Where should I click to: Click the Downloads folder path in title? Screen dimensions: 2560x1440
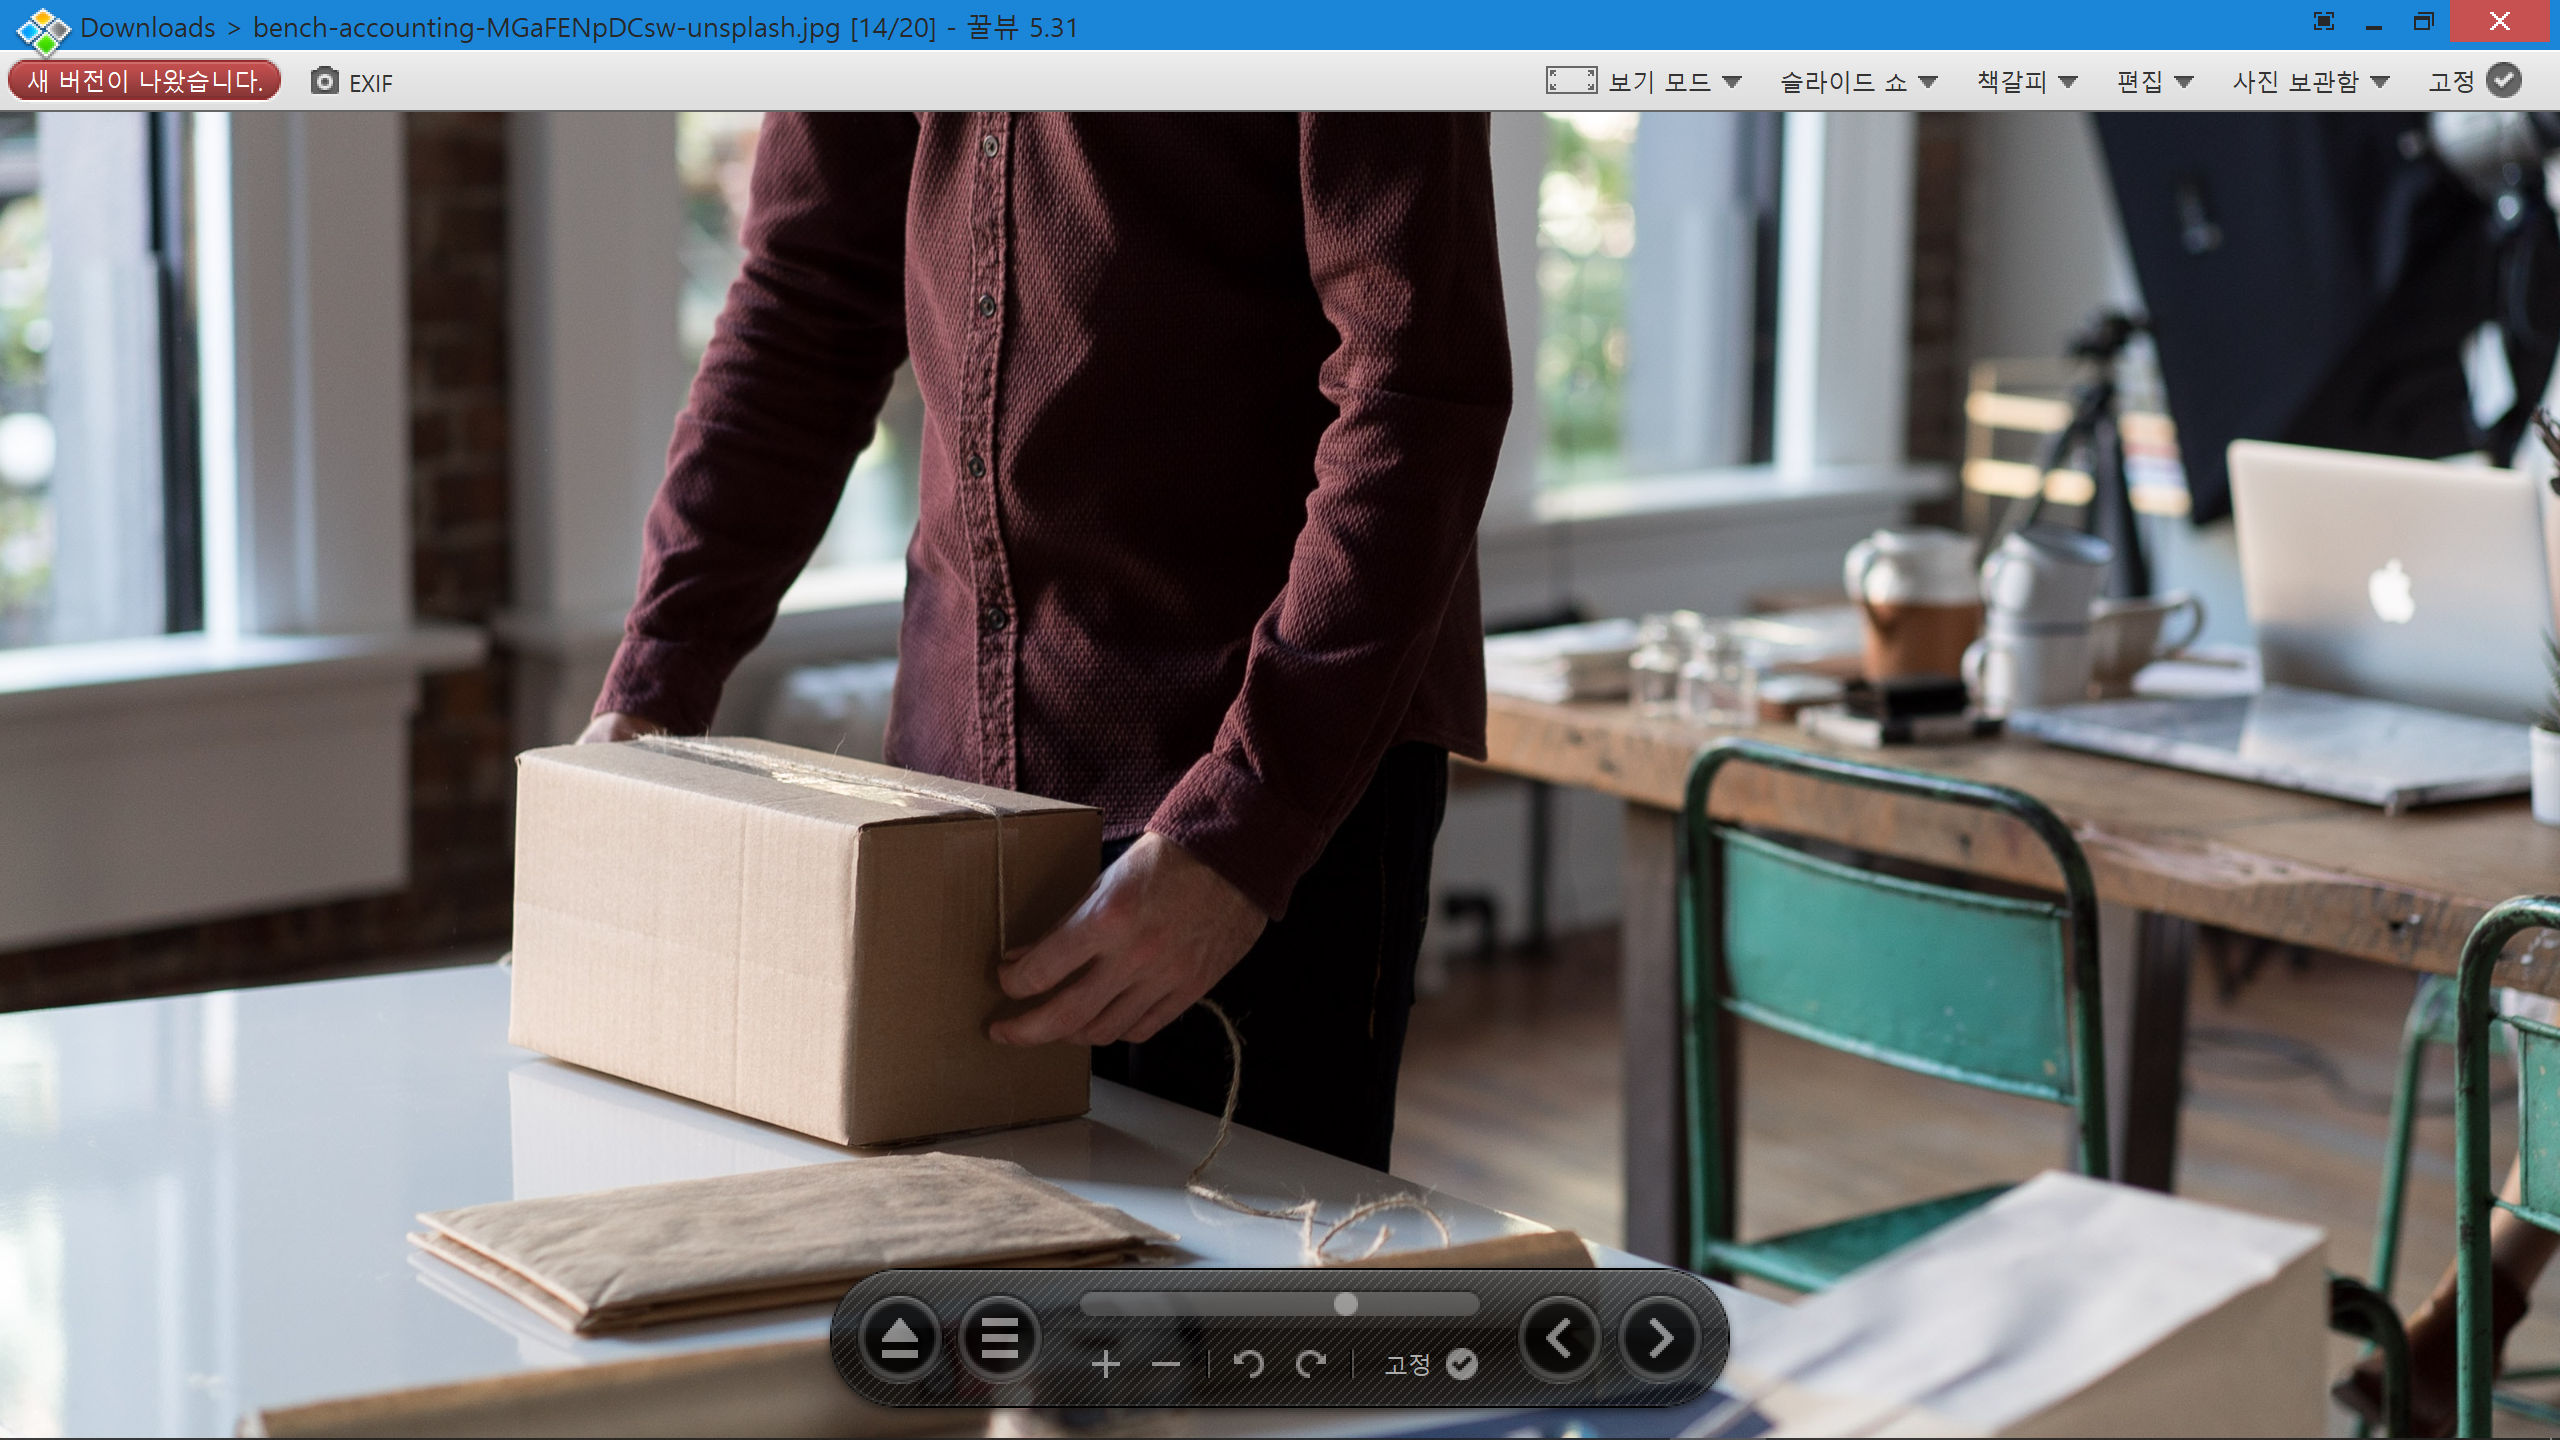[x=148, y=28]
